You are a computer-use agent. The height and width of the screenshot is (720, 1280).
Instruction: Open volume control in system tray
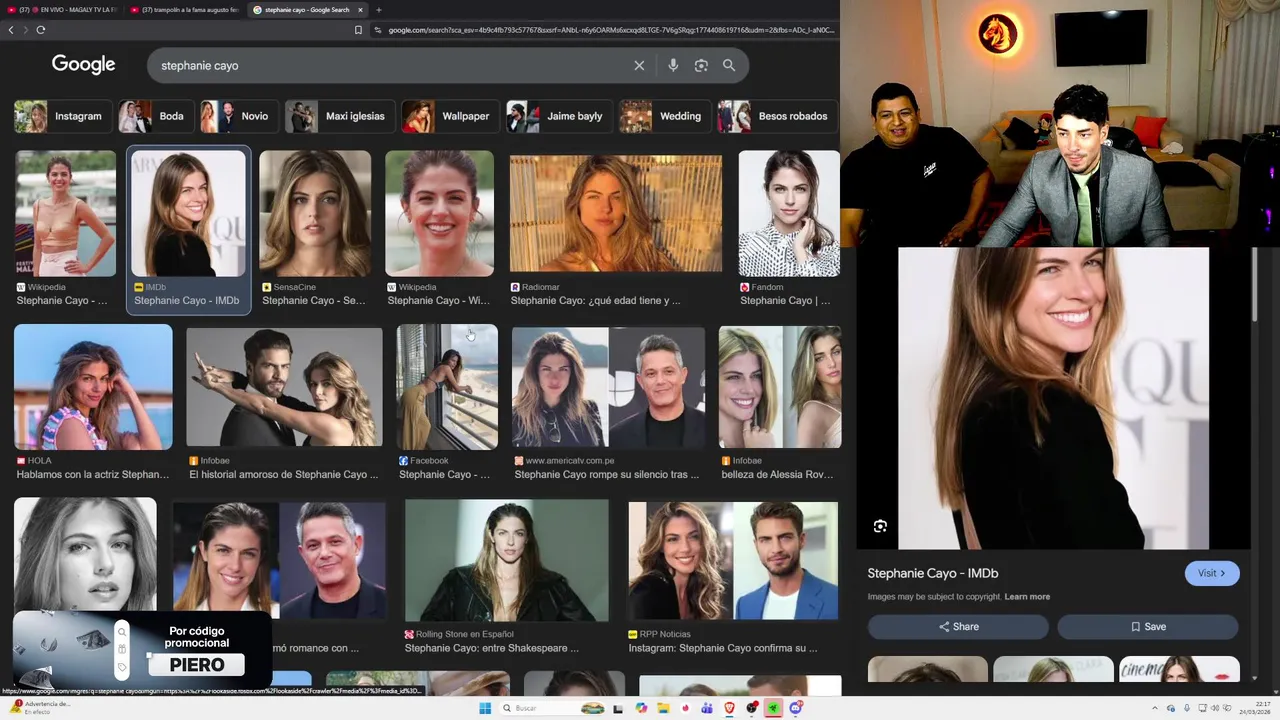coord(1217,708)
